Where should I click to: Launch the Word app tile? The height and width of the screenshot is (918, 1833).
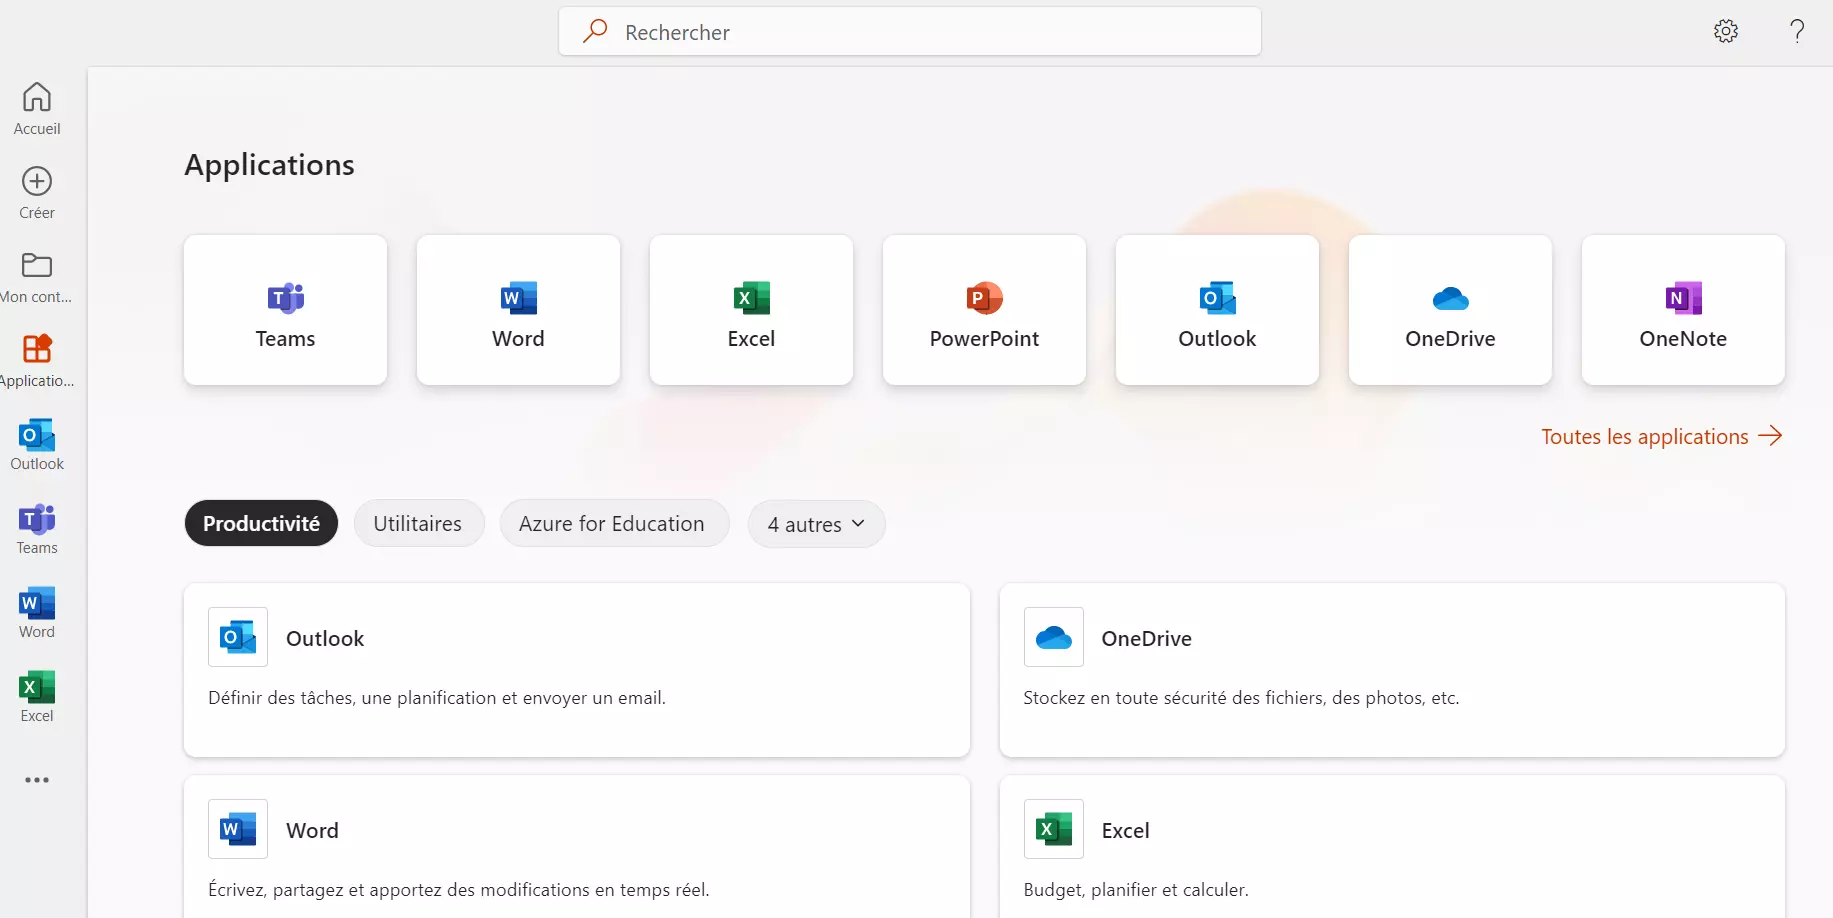tap(518, 310)
